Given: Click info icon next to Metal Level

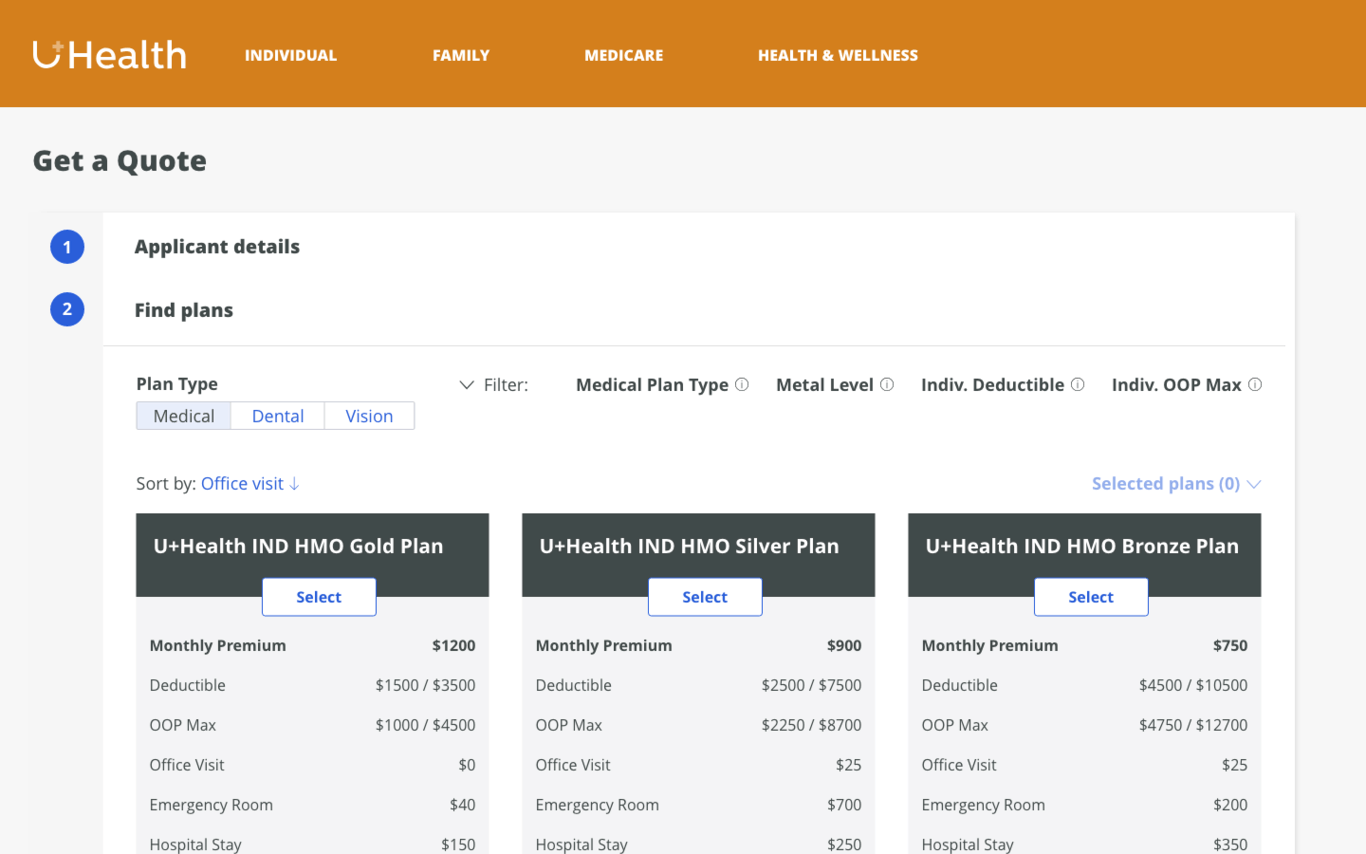Looking at the screenshot, I should coord(887,384).
